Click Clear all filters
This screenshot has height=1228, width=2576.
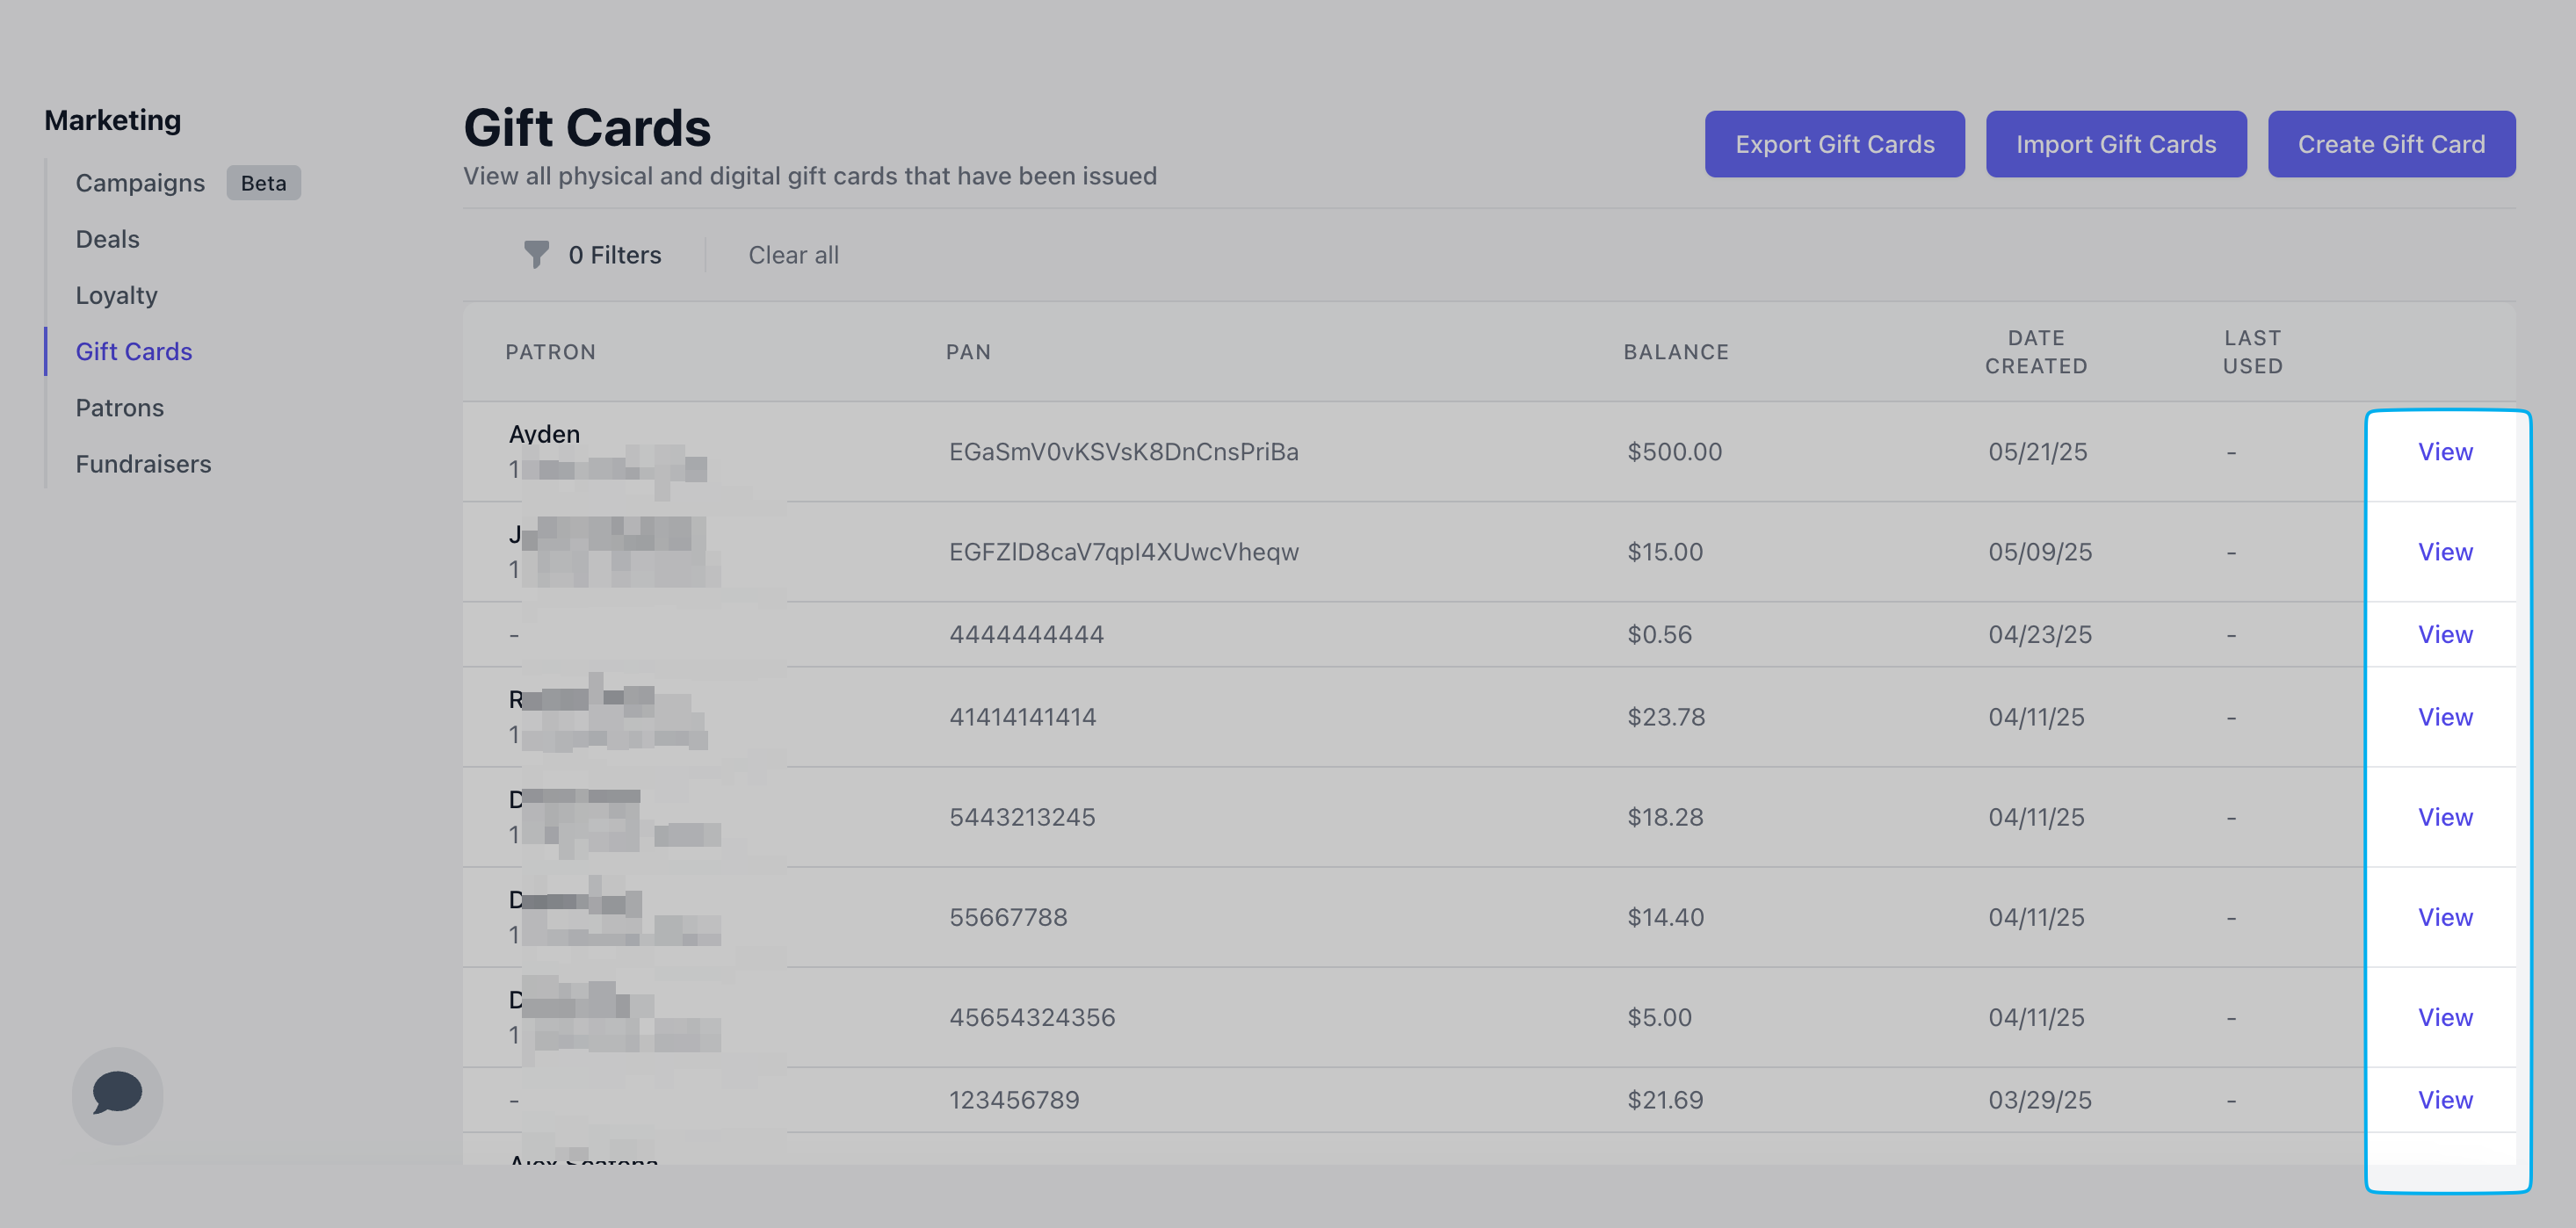pyautogui.click(x=793, y=255)
